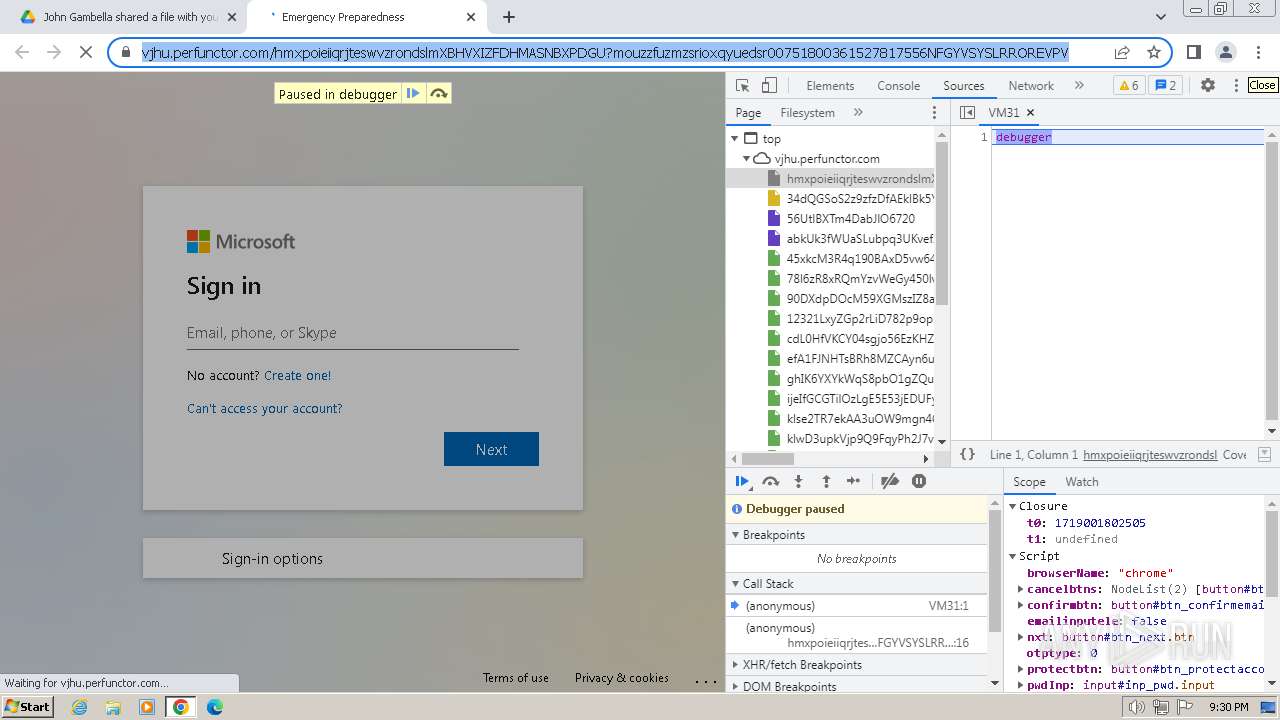Collapse the top frame tree node
Viewport: 1280px width, 720px height.
point(735,139)
